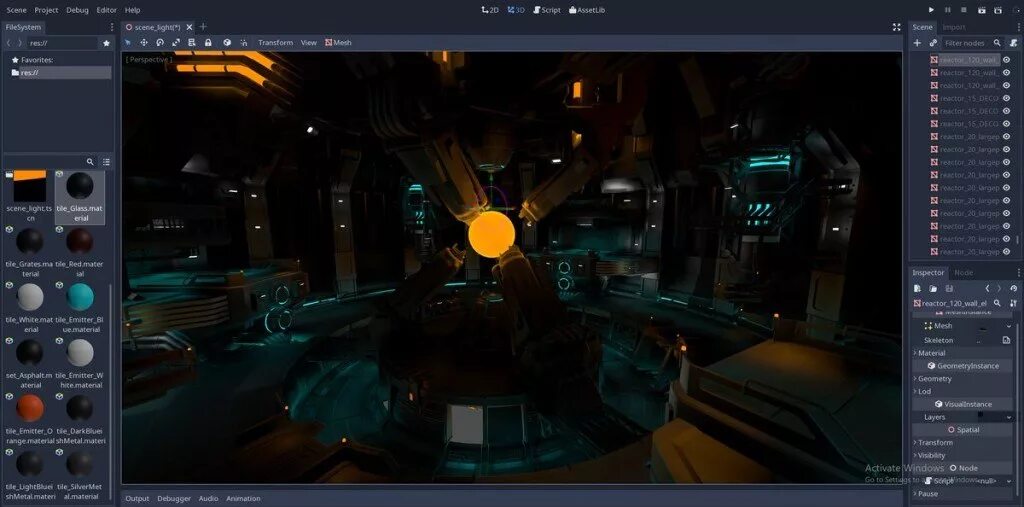Switch to the 2D workspace

pyautogui.click(x=490, y=10)
